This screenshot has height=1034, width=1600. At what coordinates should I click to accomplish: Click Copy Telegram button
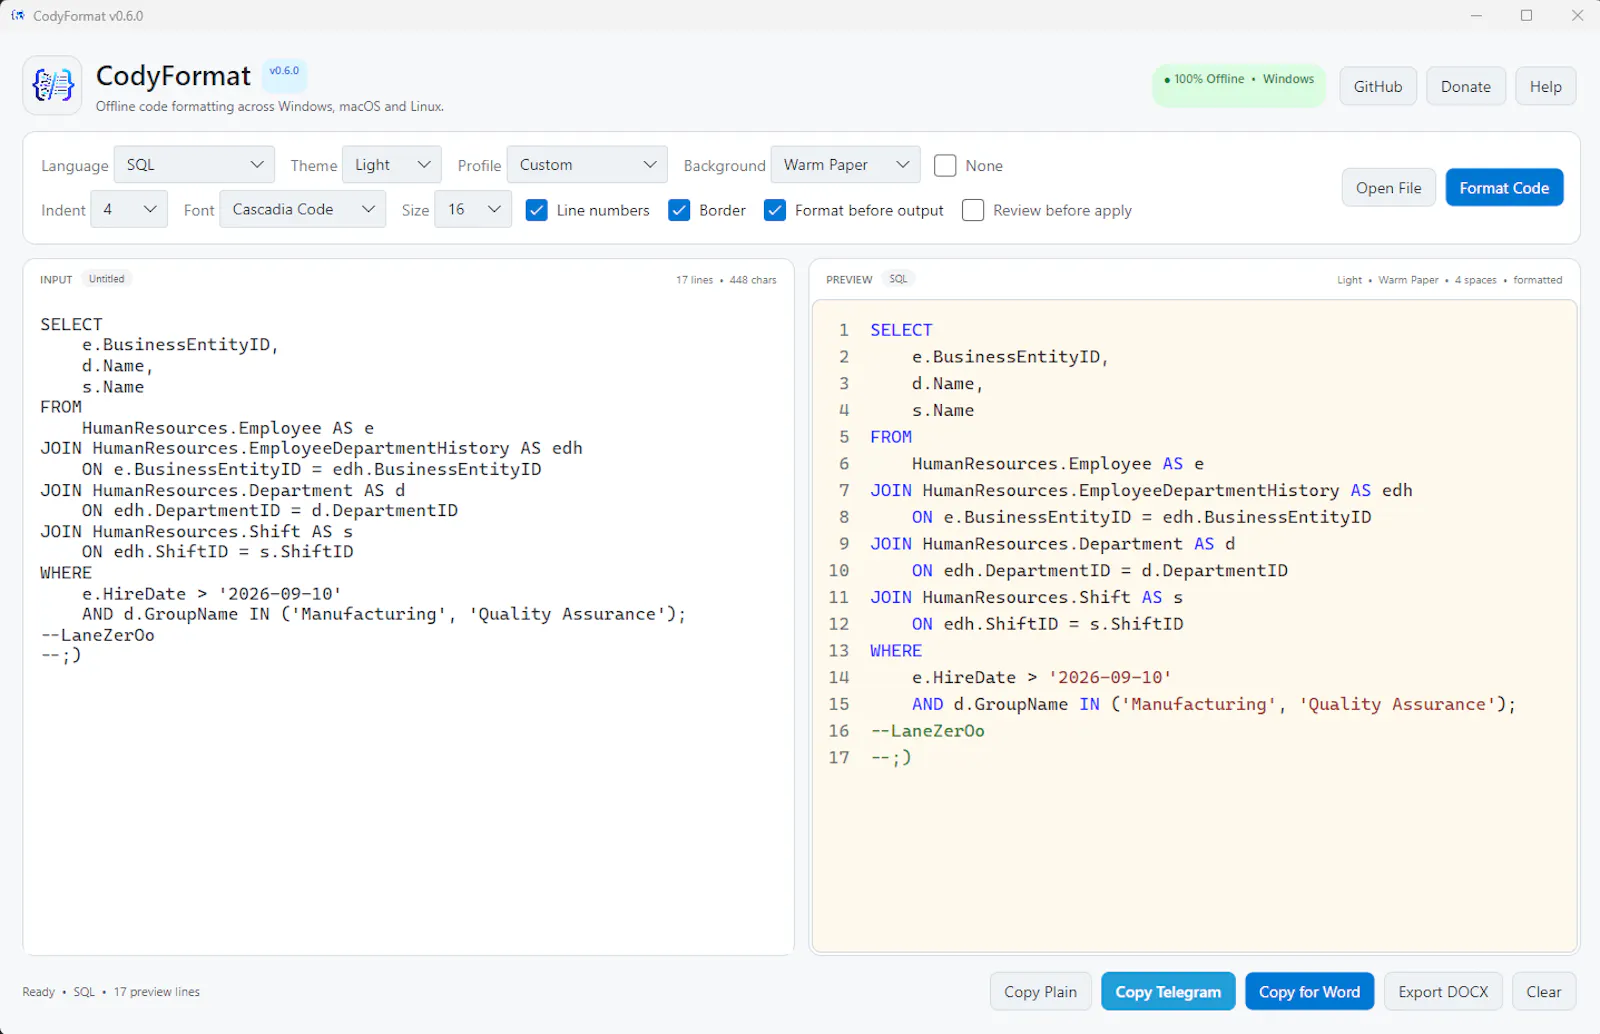[1168, 991]
